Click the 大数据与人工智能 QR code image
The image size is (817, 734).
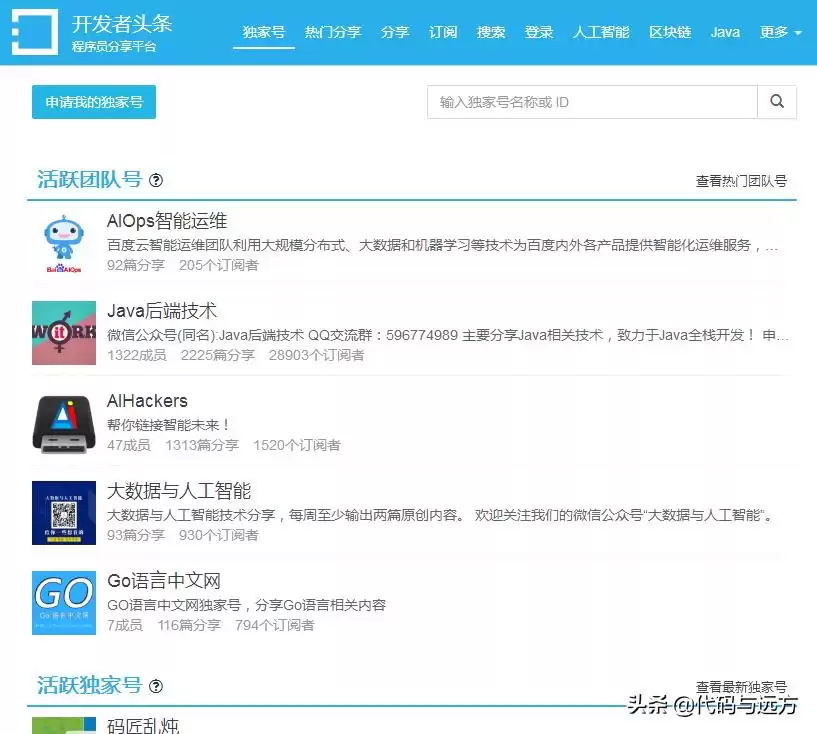tap(63, 513)
